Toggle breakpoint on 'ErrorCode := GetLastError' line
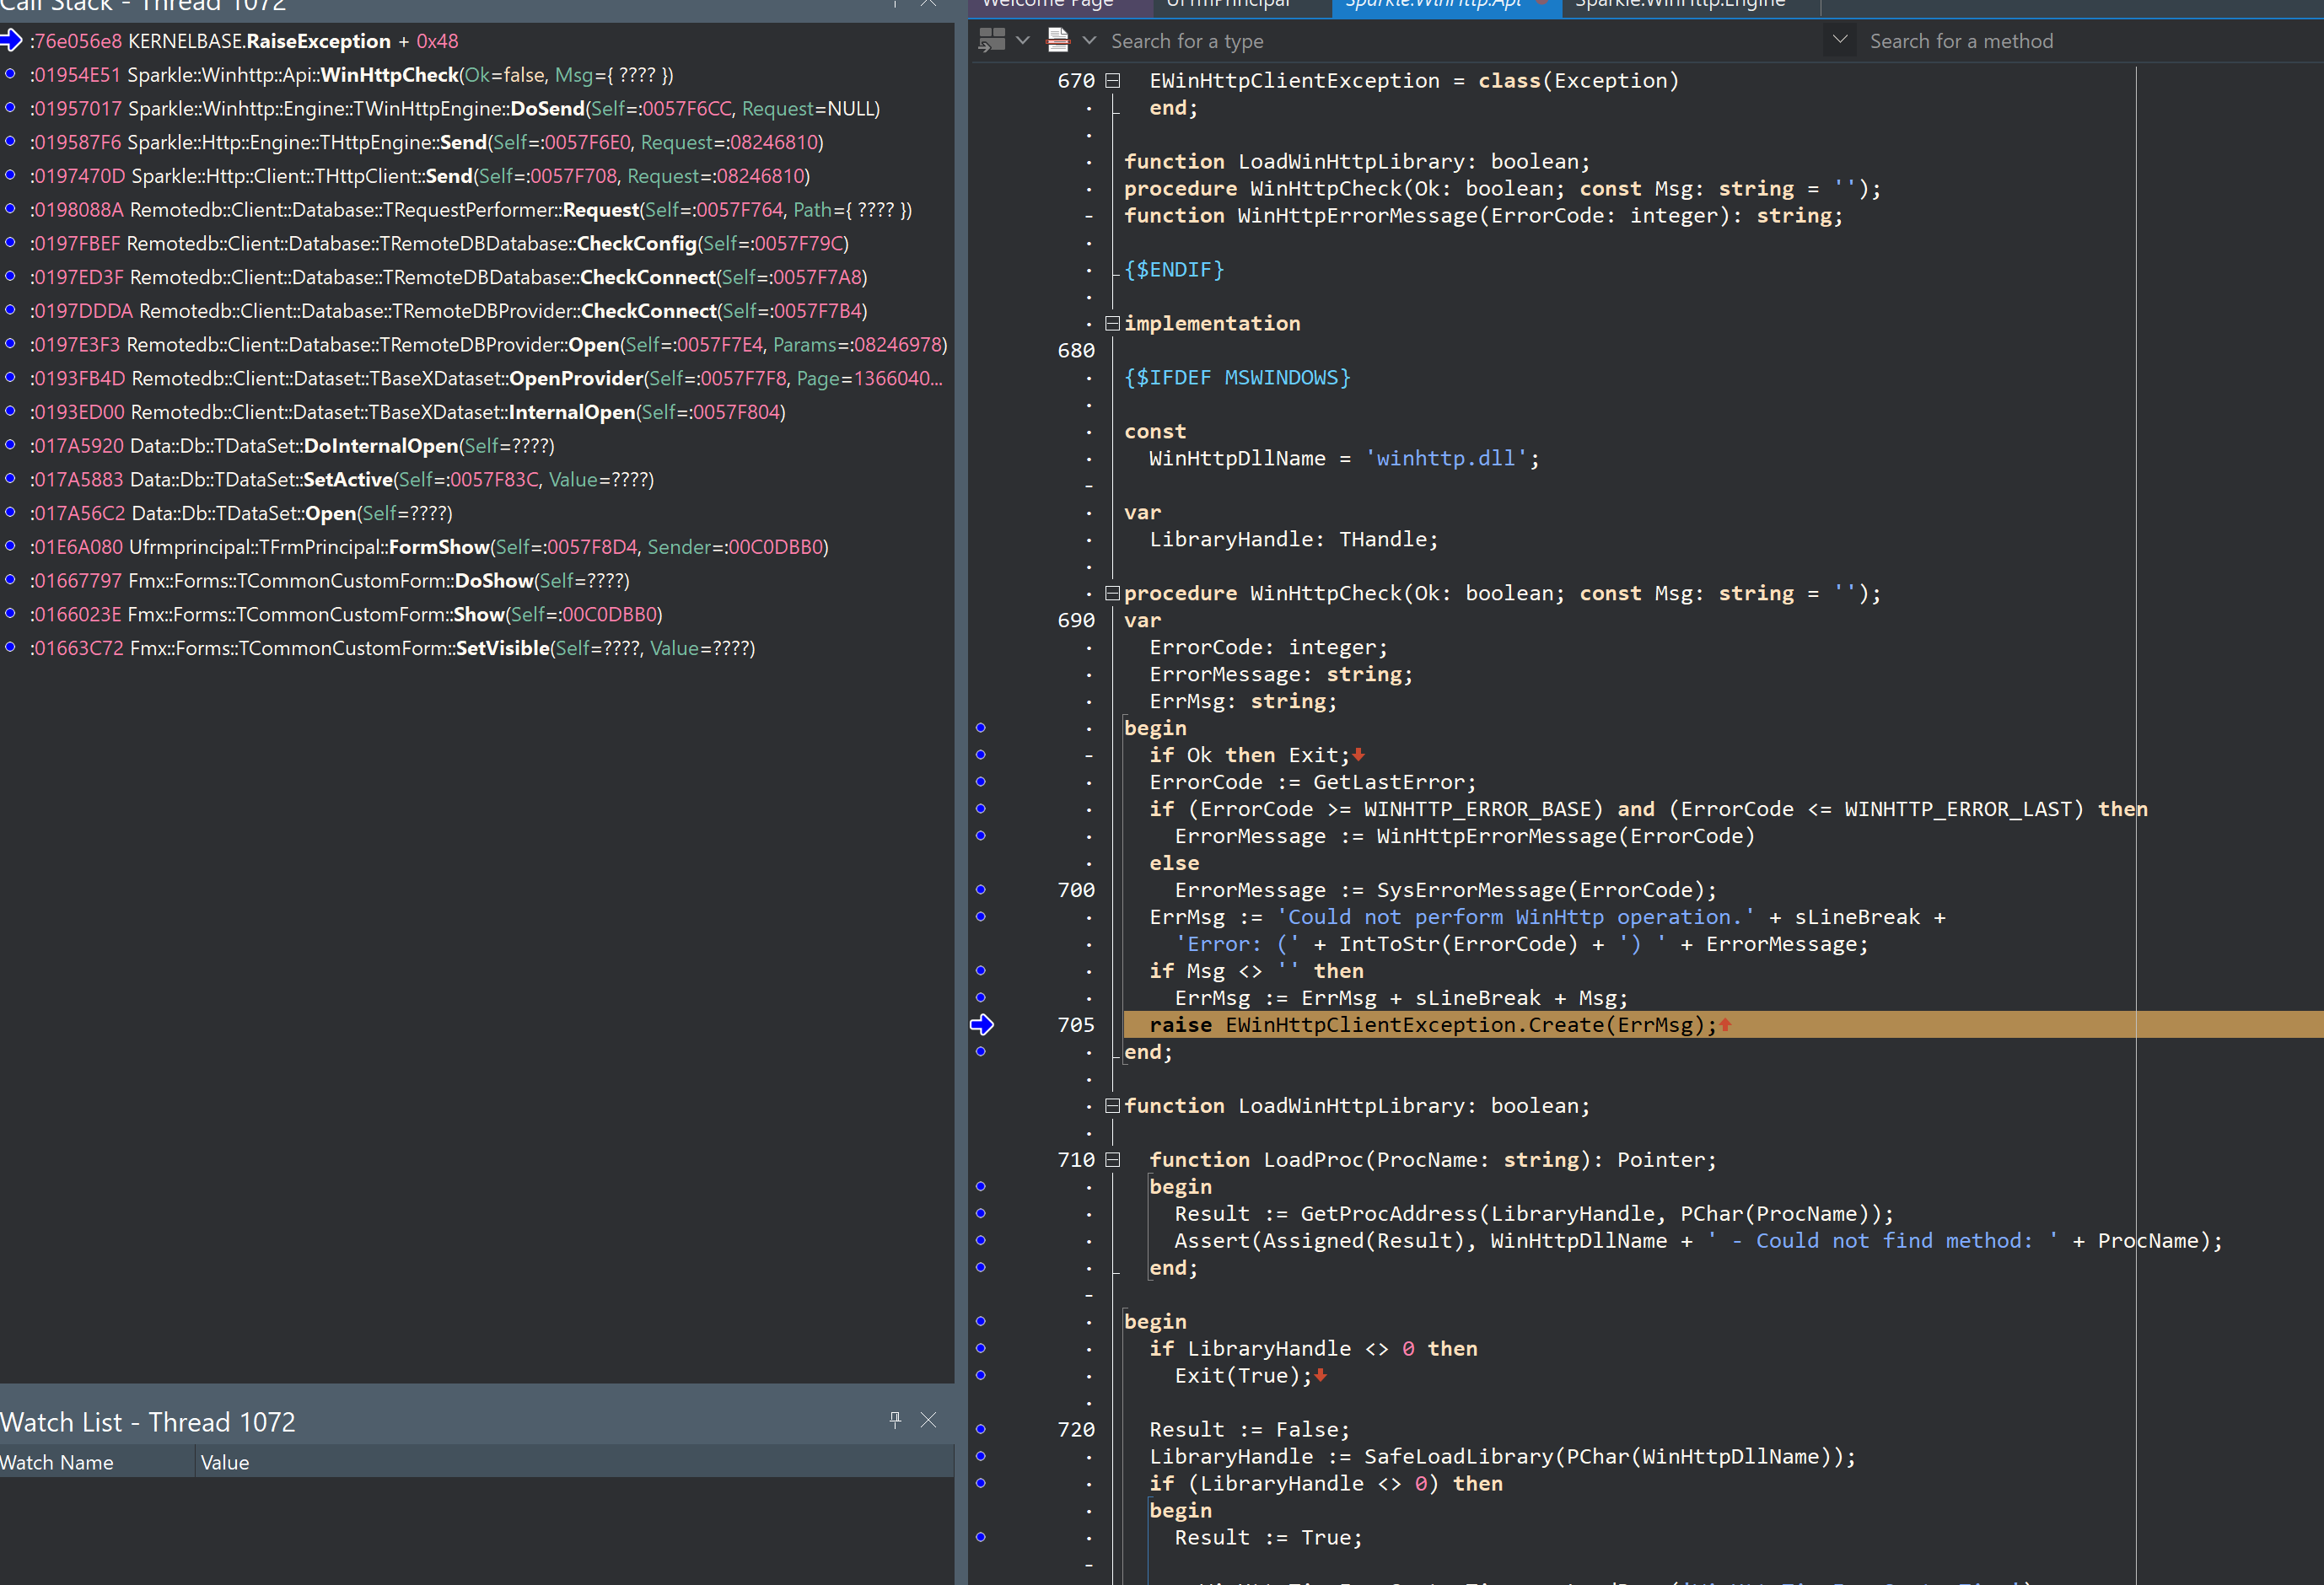This screenshot has width=2324, height=1585. tap(980, 781)
